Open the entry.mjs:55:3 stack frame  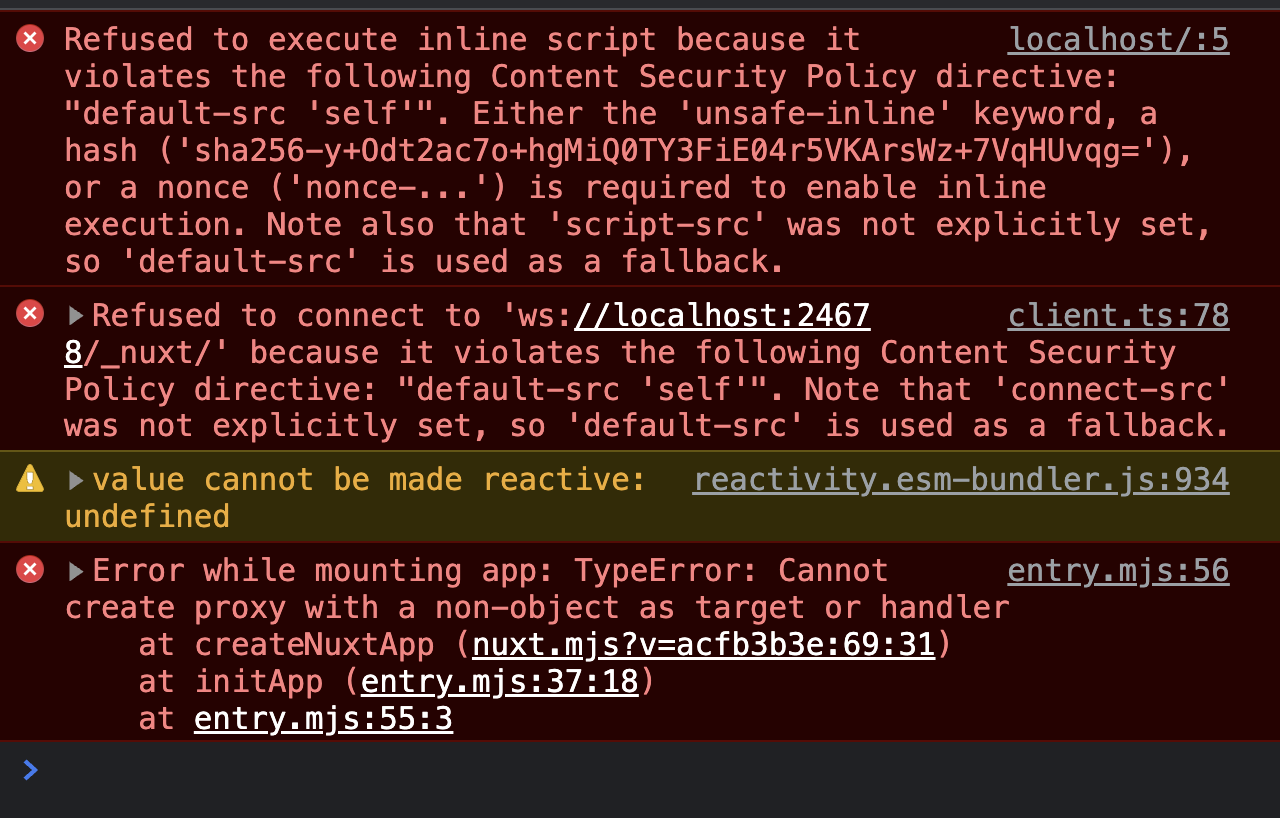[323, 718]
